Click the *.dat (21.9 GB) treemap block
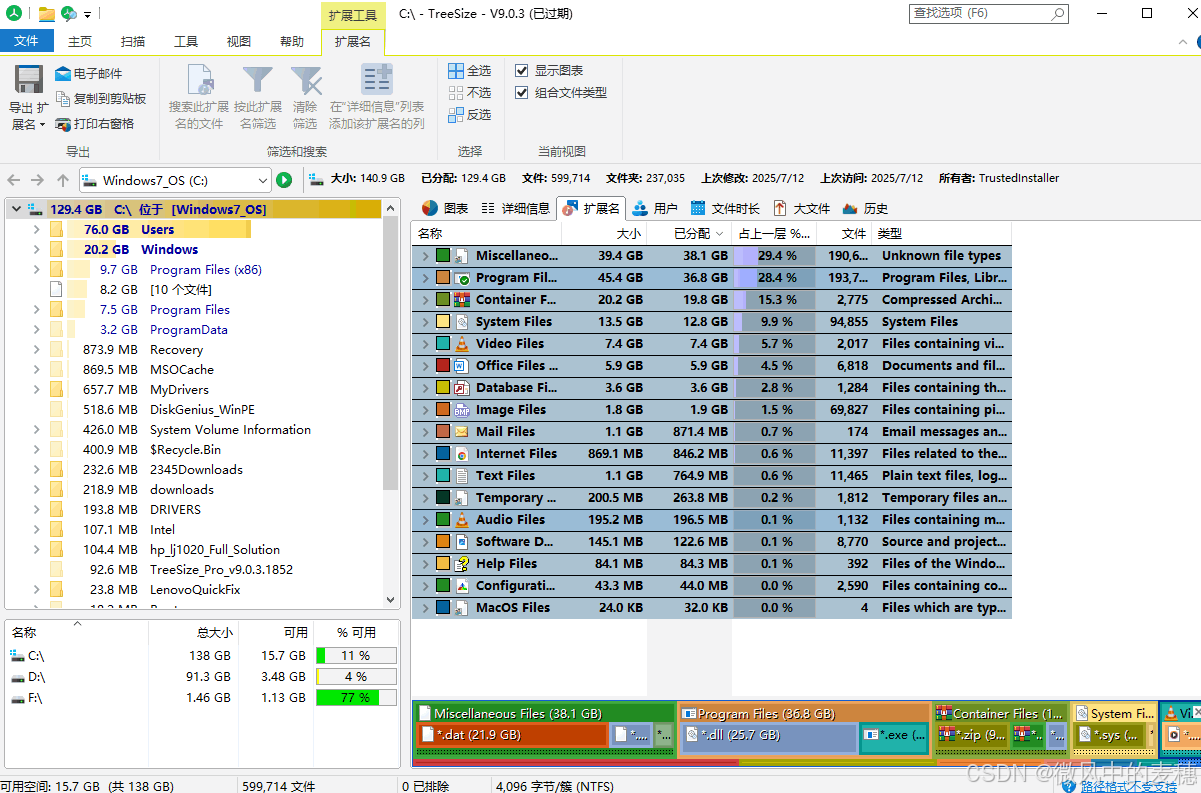The width and height of the screenshot is (1201, 793). coord(512,734)
